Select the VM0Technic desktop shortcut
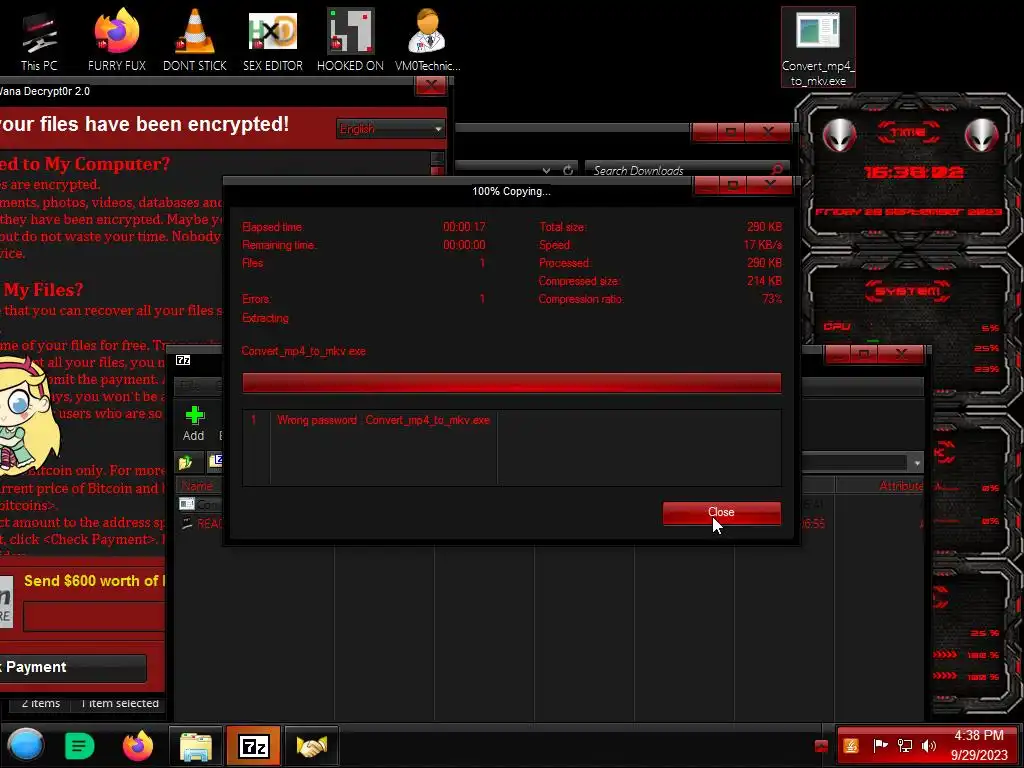This screenshot has height=768, width=1024. pos(427,40)
